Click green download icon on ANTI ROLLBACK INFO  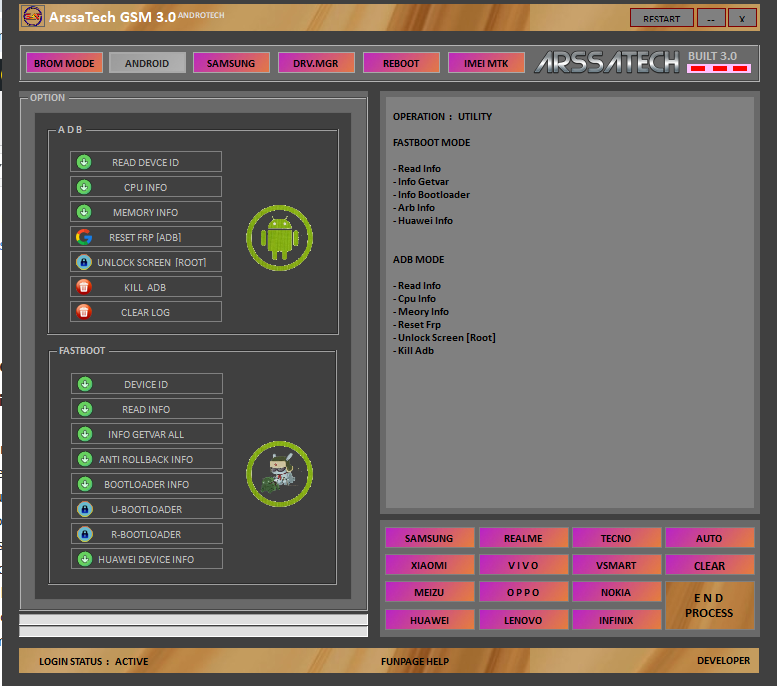pos(85,459)
